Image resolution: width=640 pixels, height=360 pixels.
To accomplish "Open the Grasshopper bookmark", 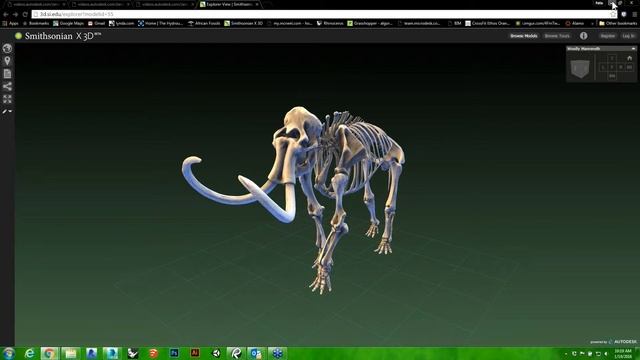I will pyautogui.click(x=370, y=23).
